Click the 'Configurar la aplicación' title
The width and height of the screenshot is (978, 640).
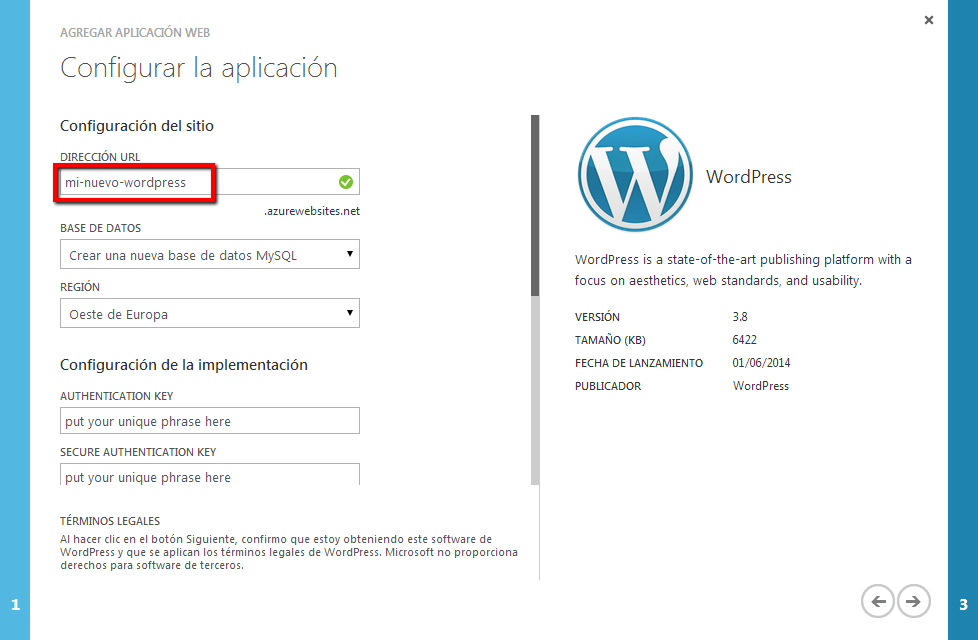pyautogui.click(x=198, y=68)
